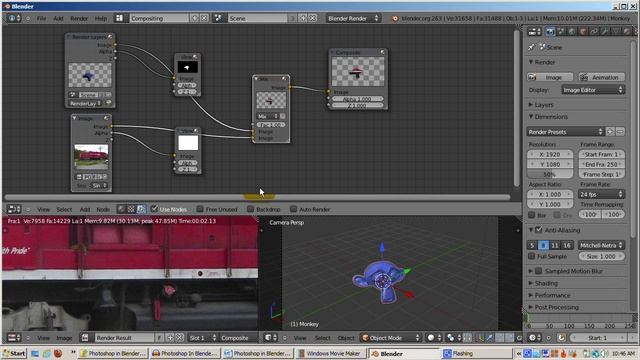This screenshot has height=360, width=640.
Task: Enable the Full Sample checkbox
Action: pyautogui.click(x=531, y=256)
